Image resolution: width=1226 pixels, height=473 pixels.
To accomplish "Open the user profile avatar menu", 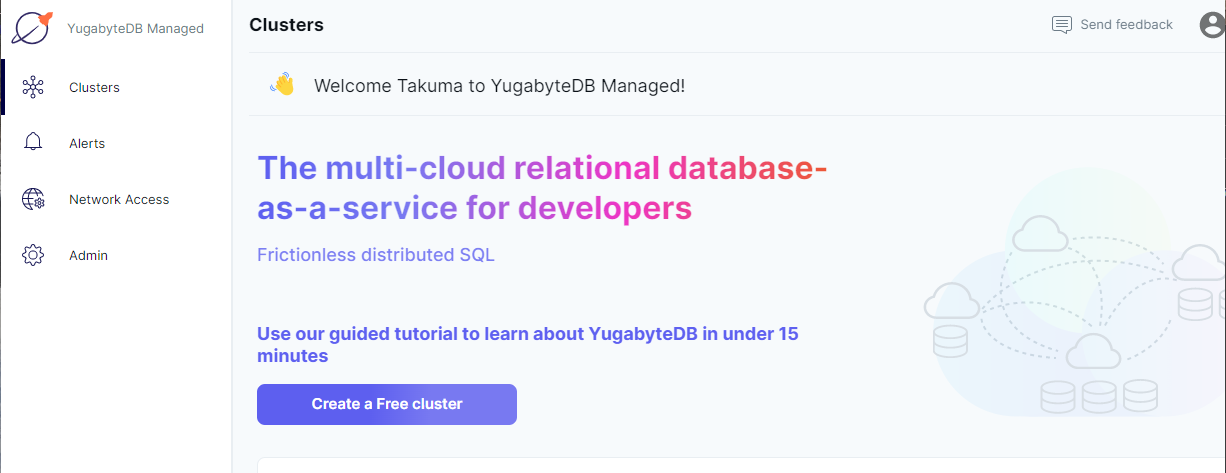I will coord(1212,25).
